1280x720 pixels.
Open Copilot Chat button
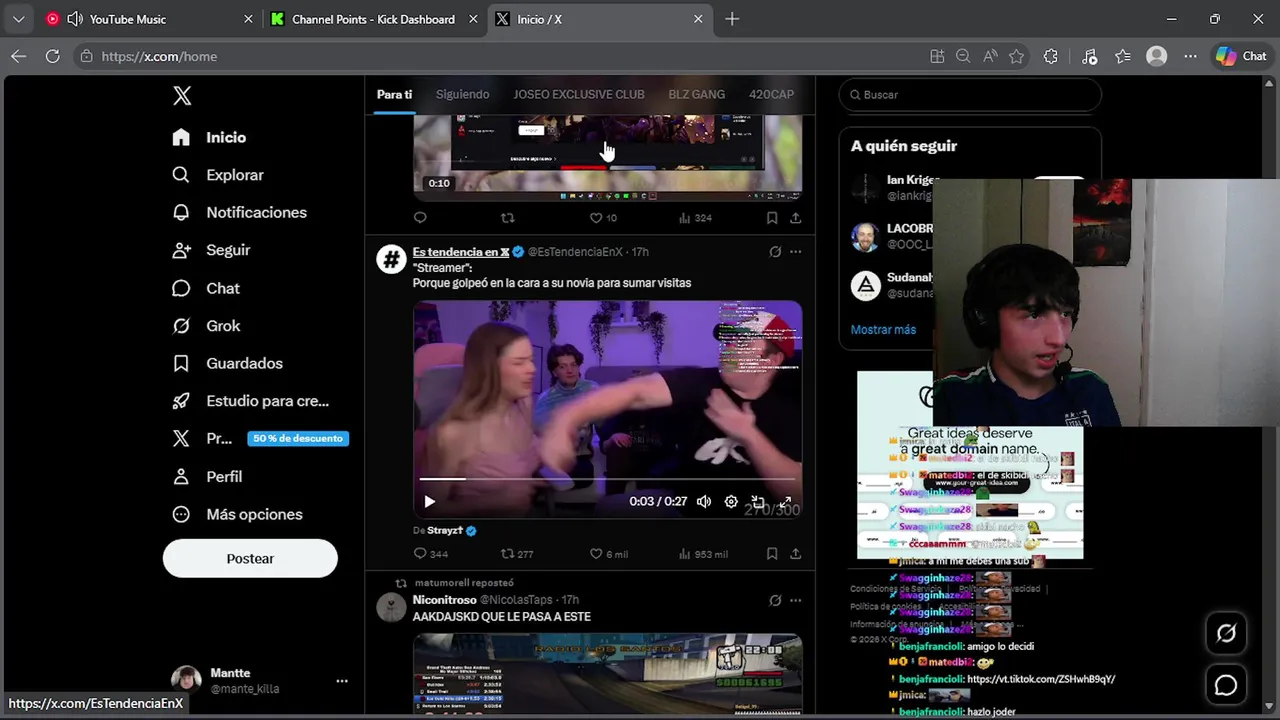point(1241,56)
